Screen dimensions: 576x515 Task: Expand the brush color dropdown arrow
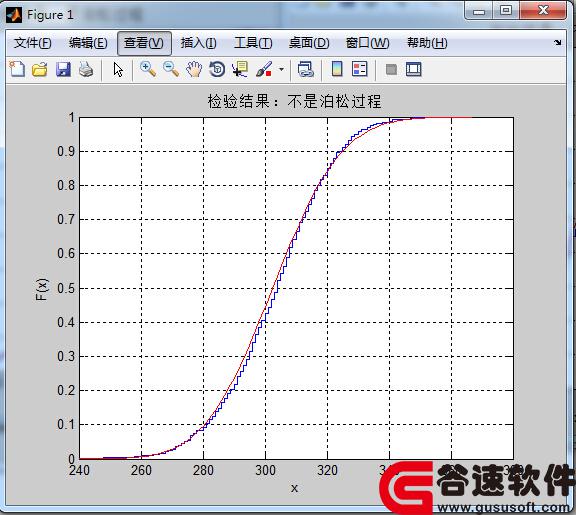281,69
